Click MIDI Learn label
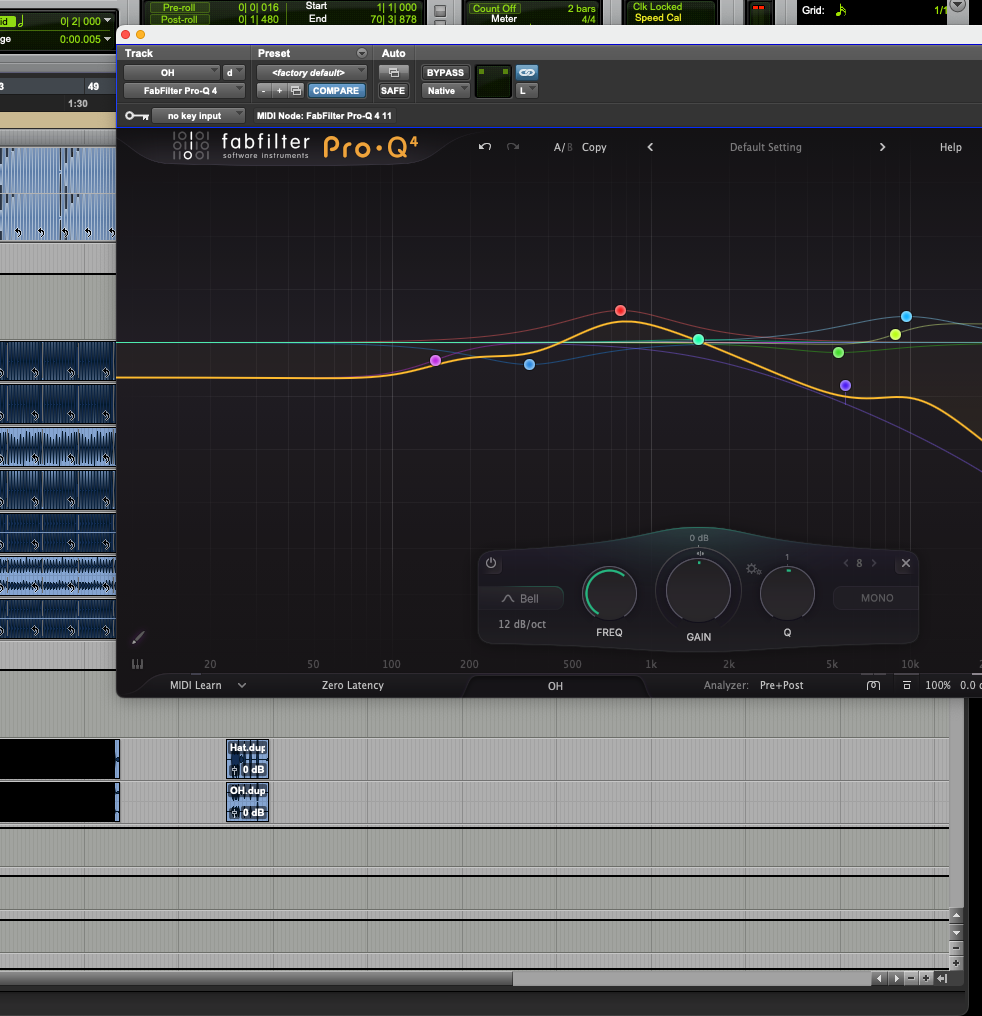This screenshot has height=1016, width=982. [x=196, y=685]
